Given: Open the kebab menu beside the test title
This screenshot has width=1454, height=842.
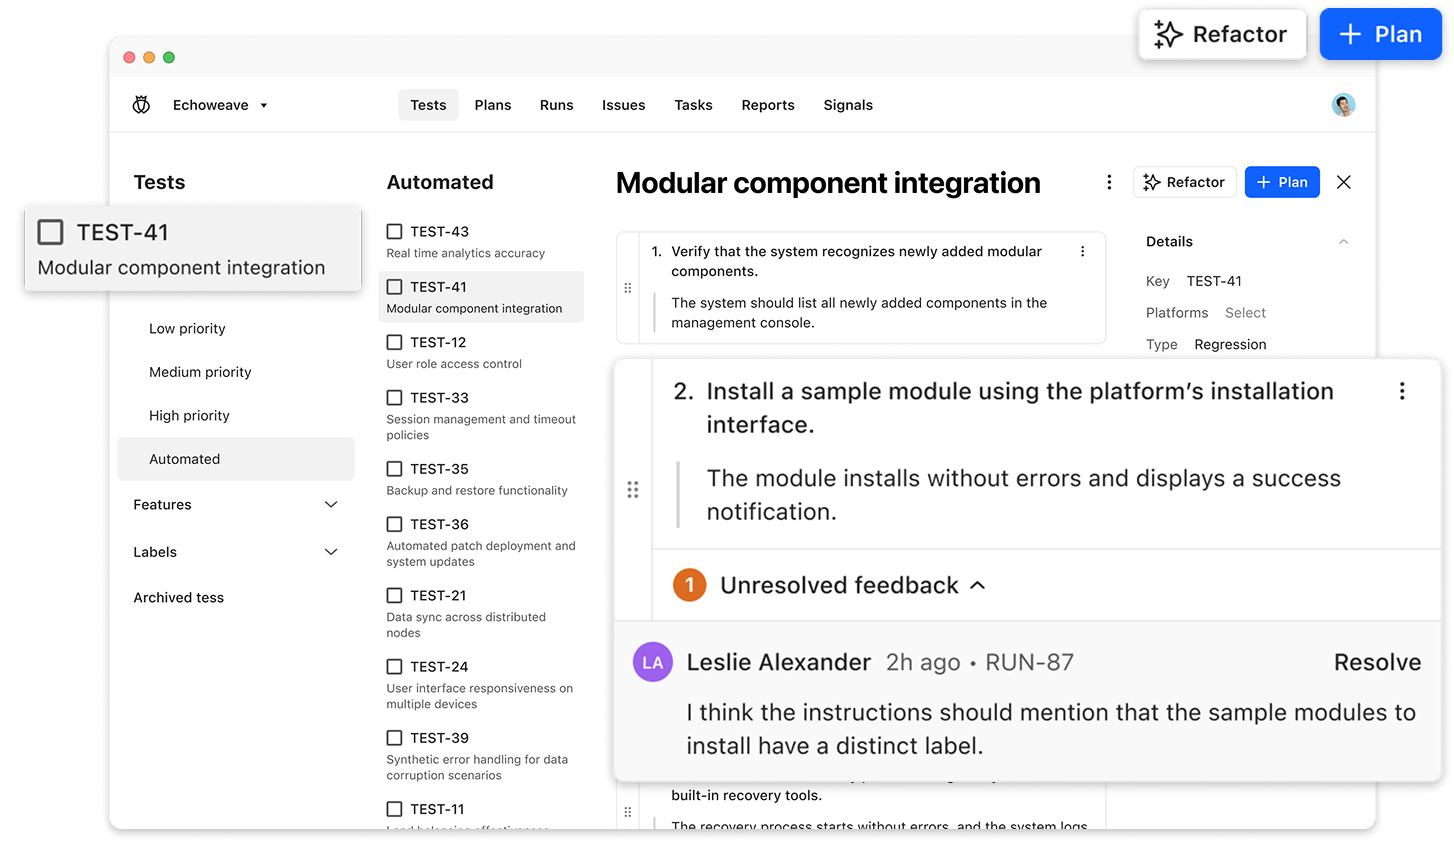Looking at the screenshot, I should [1108, 182].
